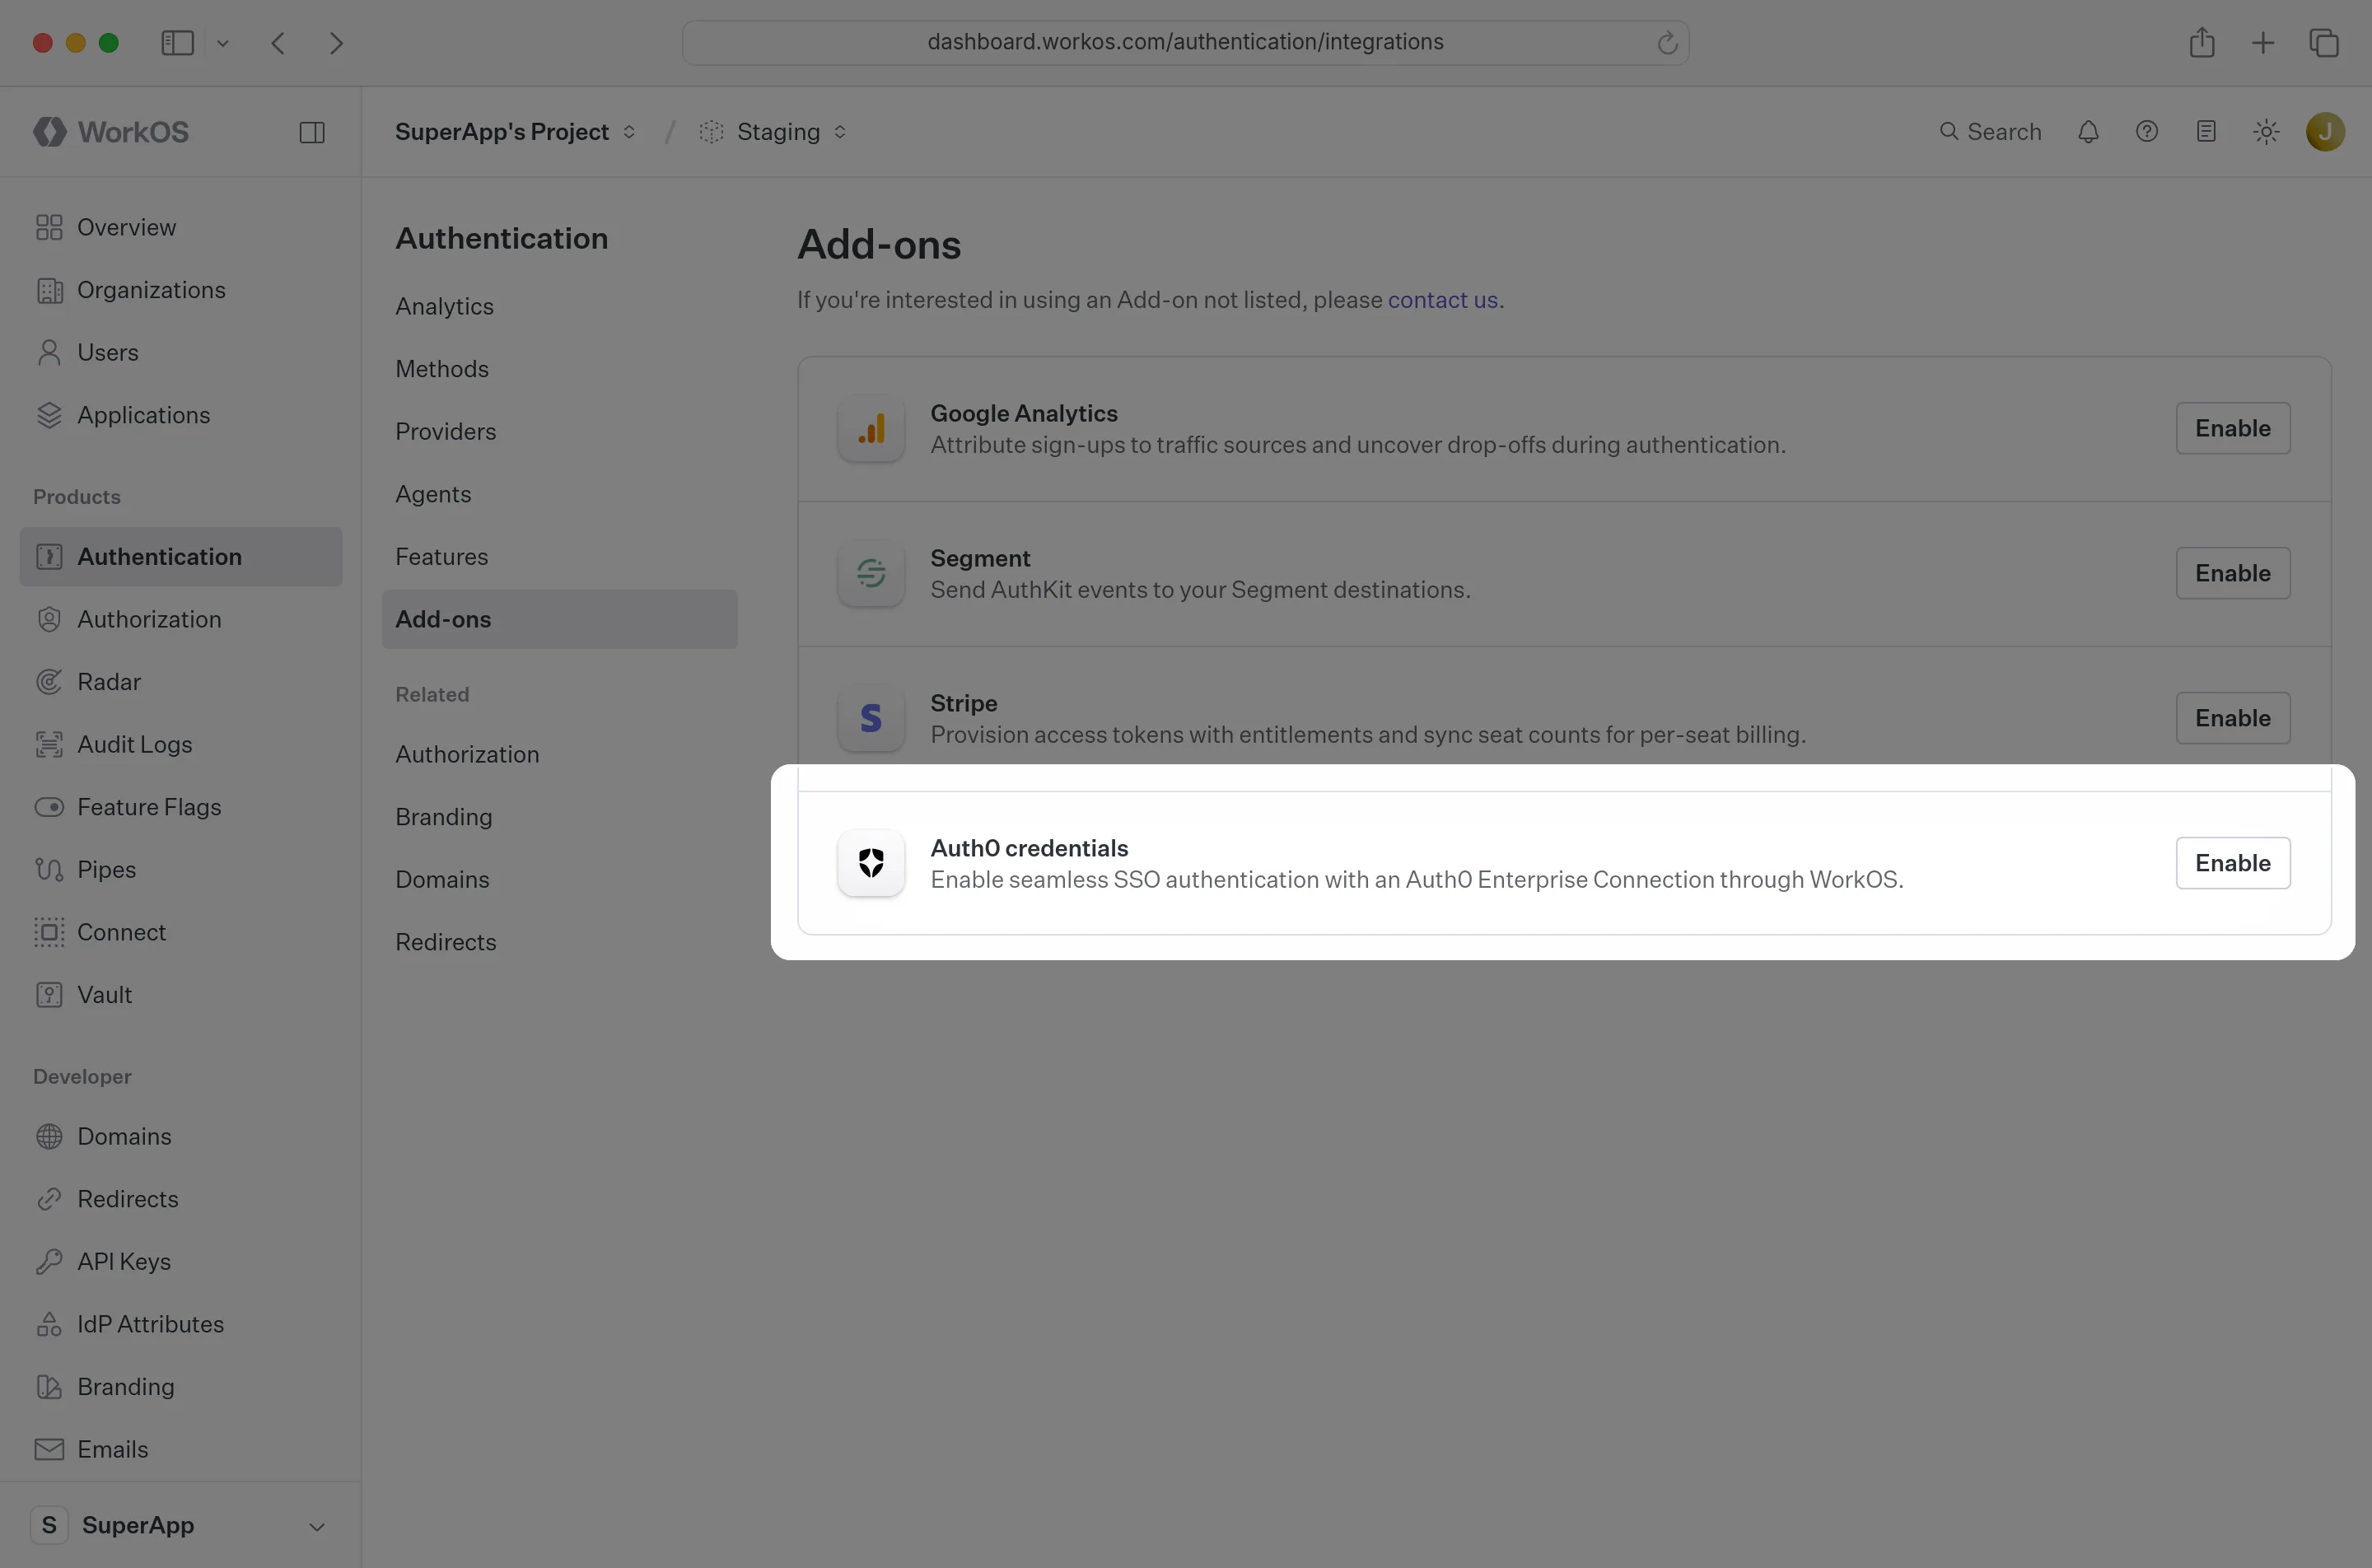
Task: Show the browser tab overview icon
Action: [x=2324, y=43]
